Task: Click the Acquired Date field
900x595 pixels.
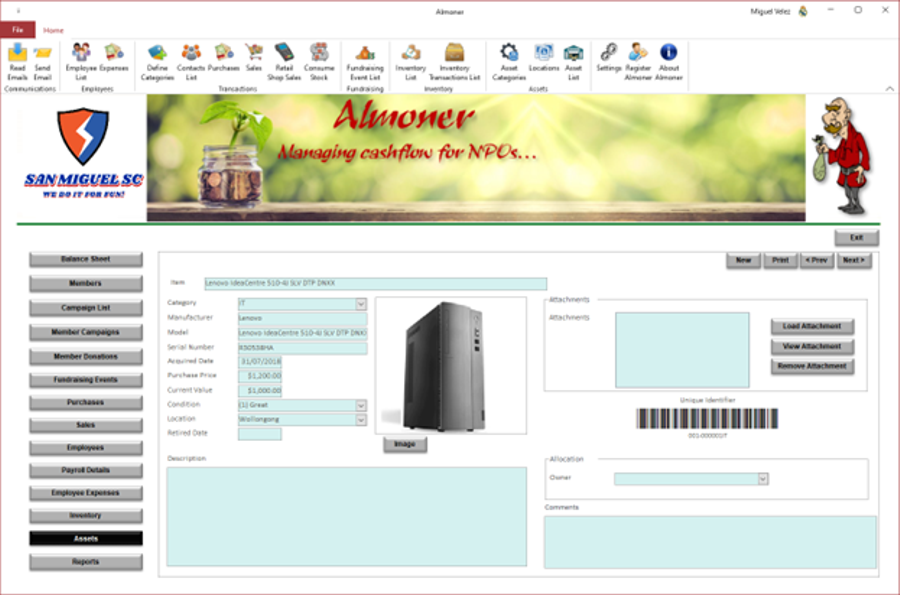Action: click(260, 362)
